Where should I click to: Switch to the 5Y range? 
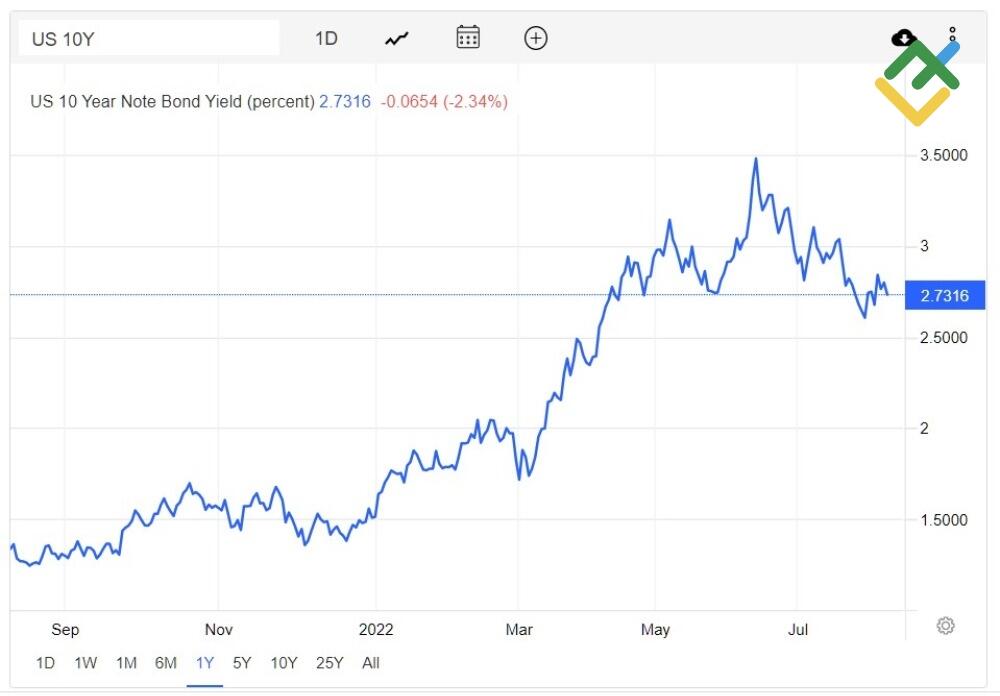point(240,663)
